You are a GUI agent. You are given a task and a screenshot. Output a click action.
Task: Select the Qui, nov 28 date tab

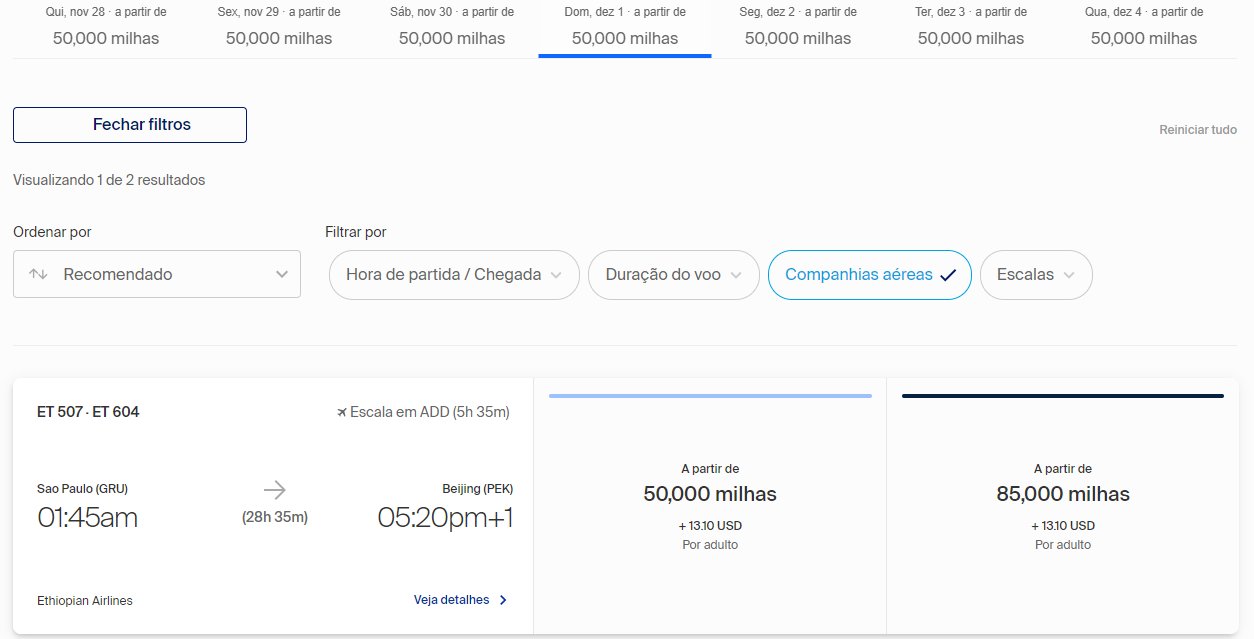pos(106,27)
